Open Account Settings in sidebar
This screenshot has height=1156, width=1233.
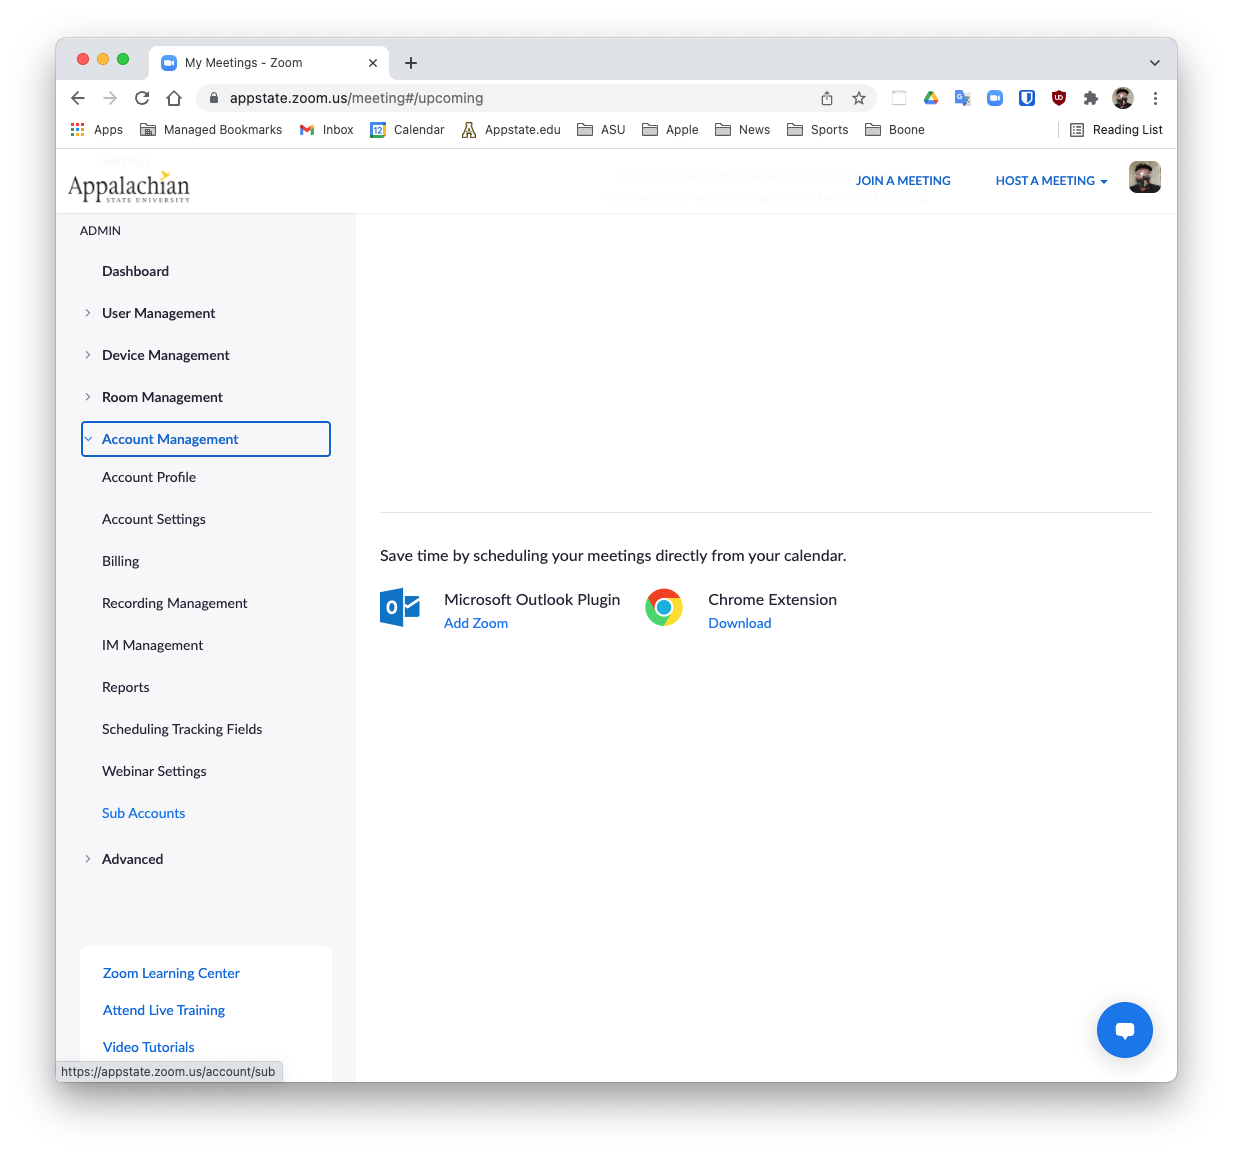(154, 519)
